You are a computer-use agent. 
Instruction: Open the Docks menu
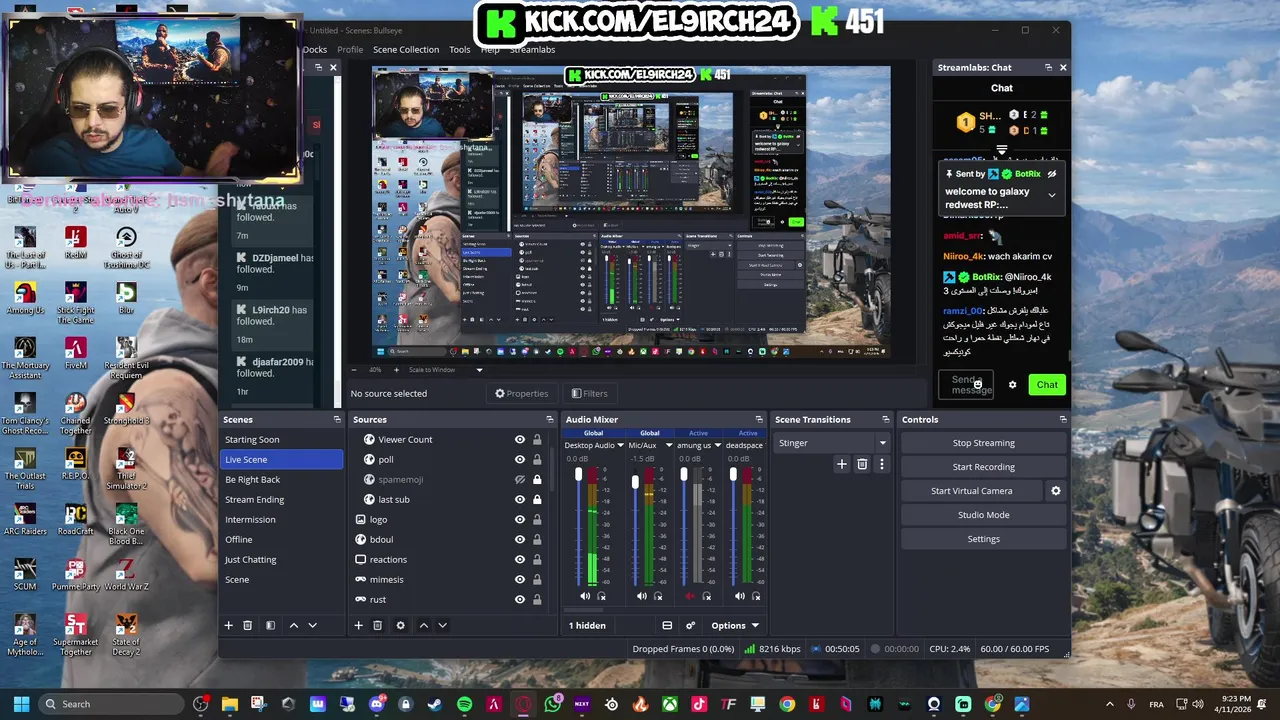tap(315, 49)
